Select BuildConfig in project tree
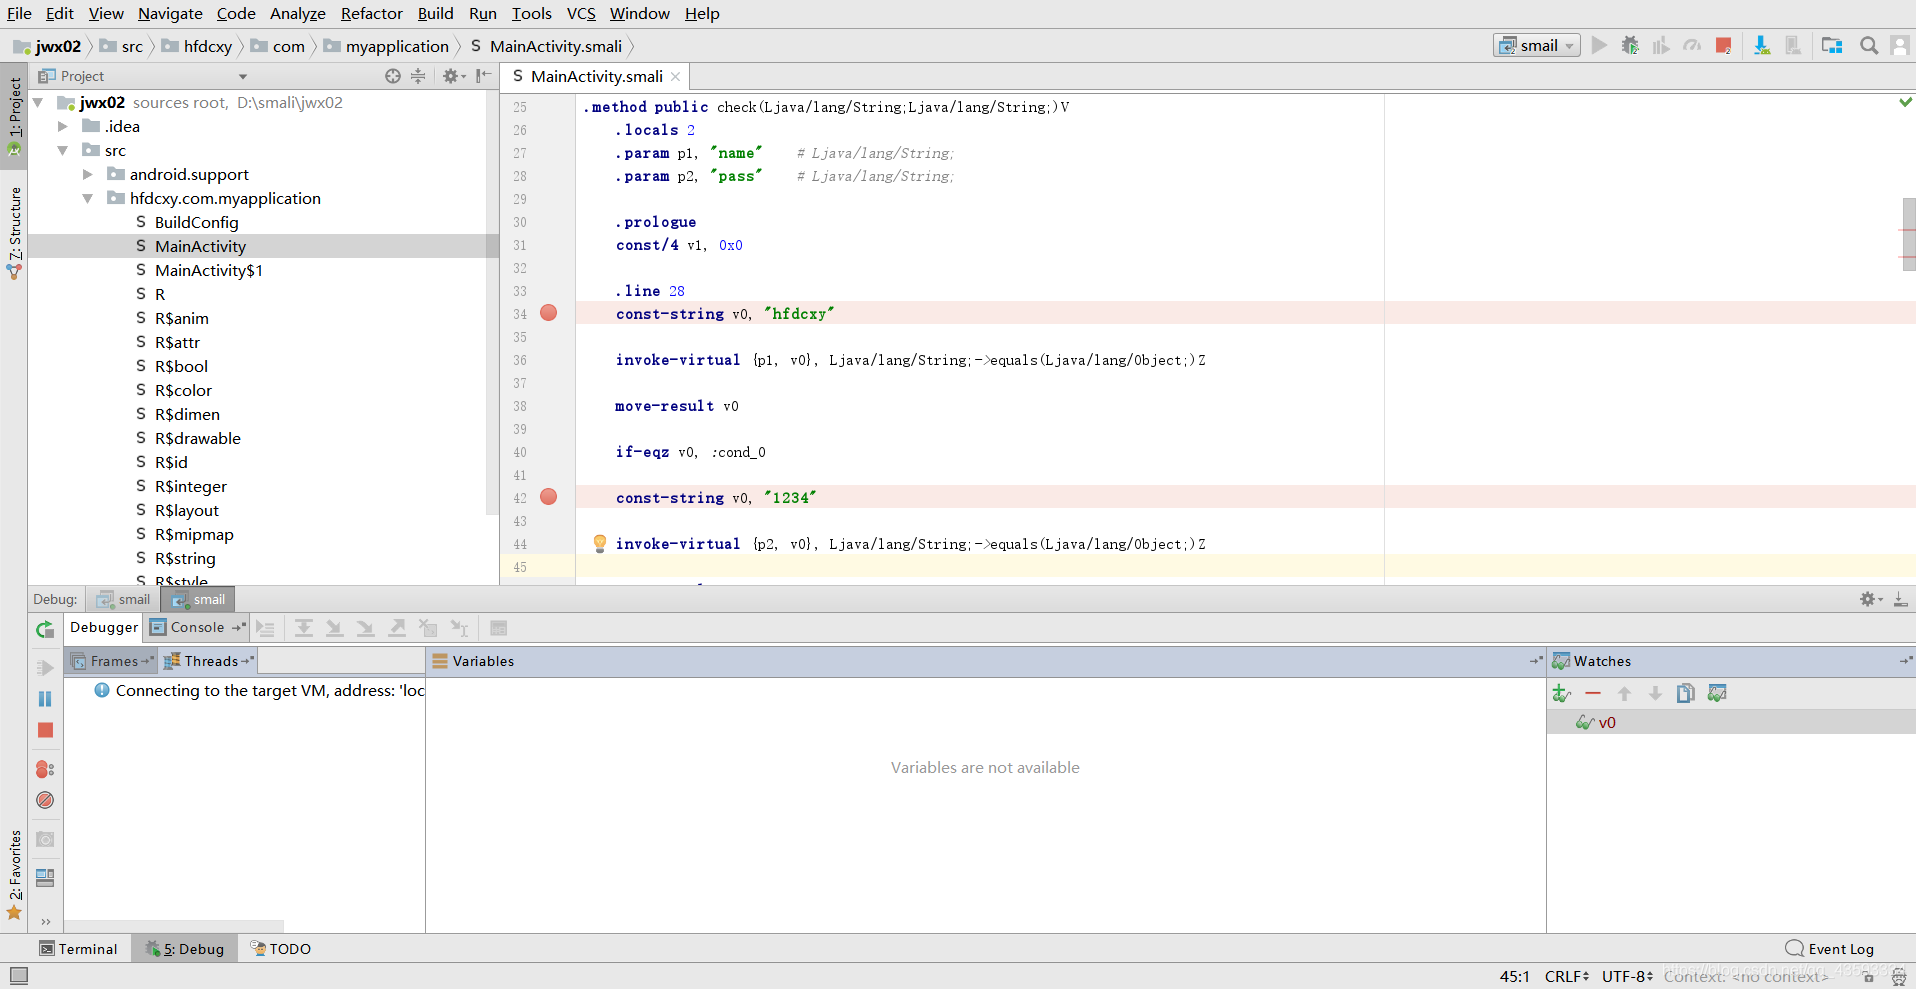 [196, 222]
